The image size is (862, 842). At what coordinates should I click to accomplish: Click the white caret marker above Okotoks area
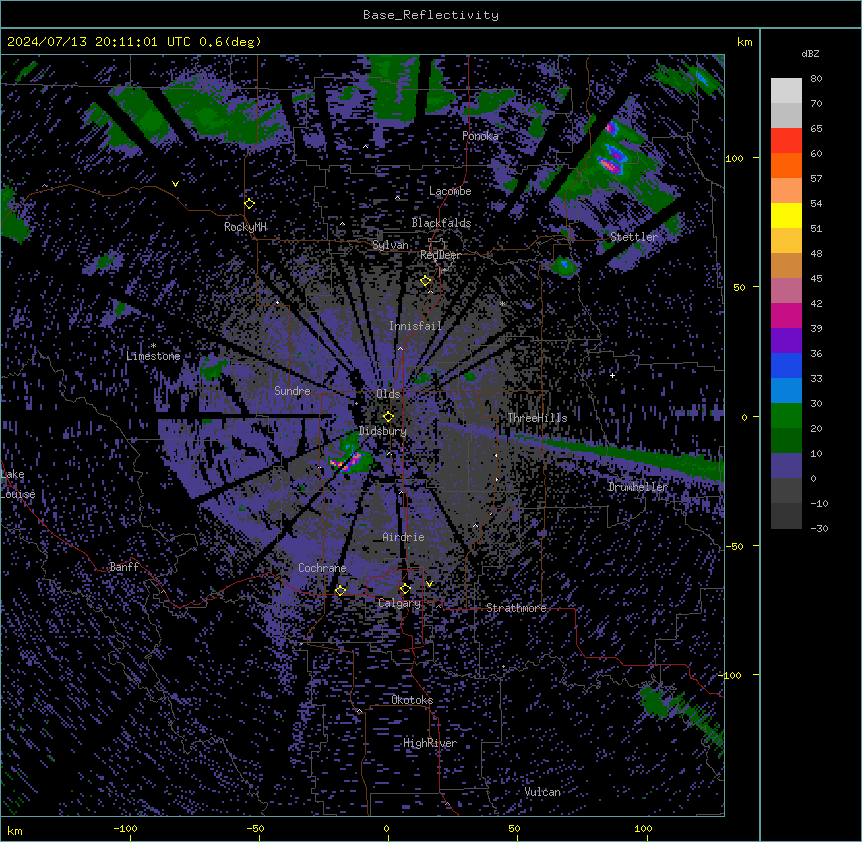coord(359,711)
